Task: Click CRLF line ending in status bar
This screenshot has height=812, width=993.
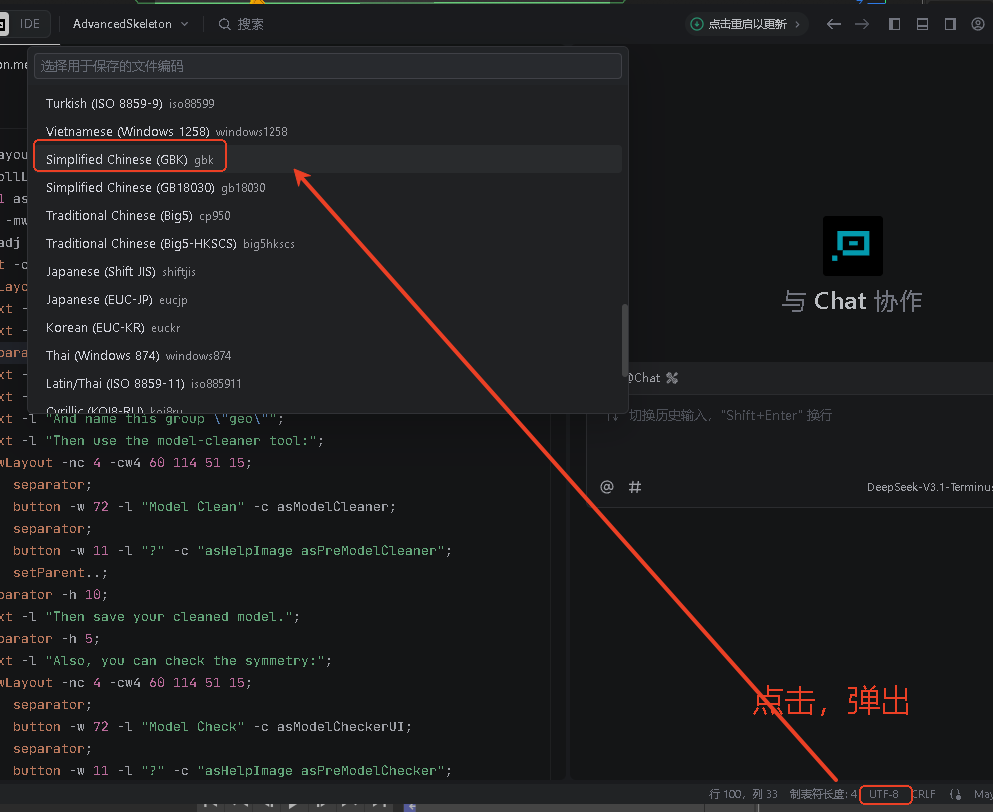Action: coord(924,794)
